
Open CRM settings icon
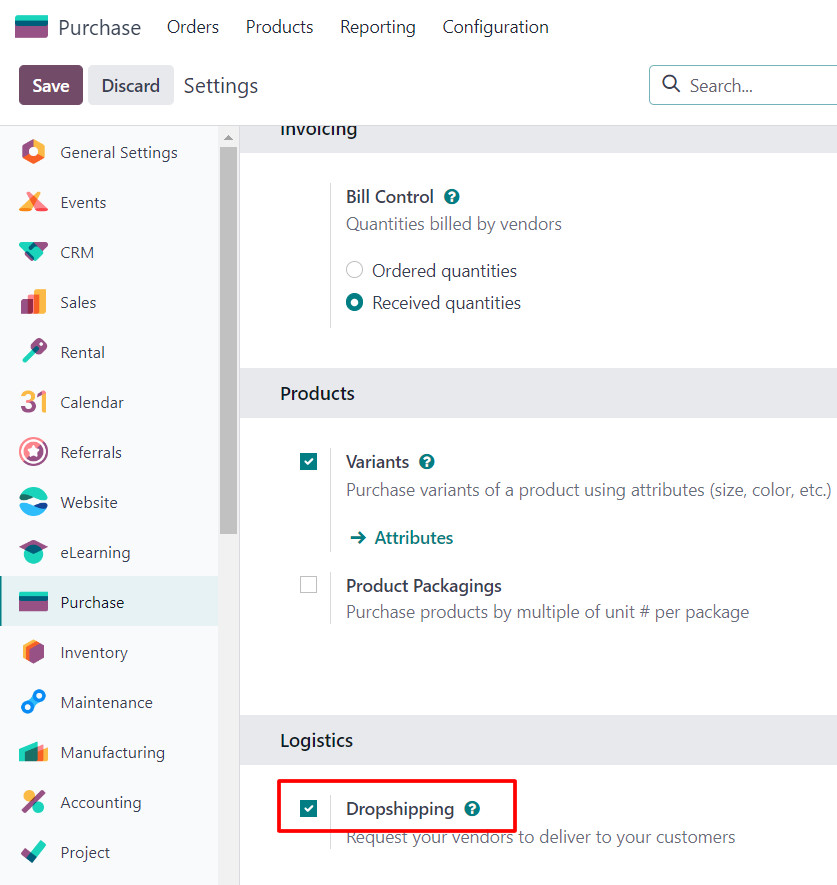click(33, 252)
